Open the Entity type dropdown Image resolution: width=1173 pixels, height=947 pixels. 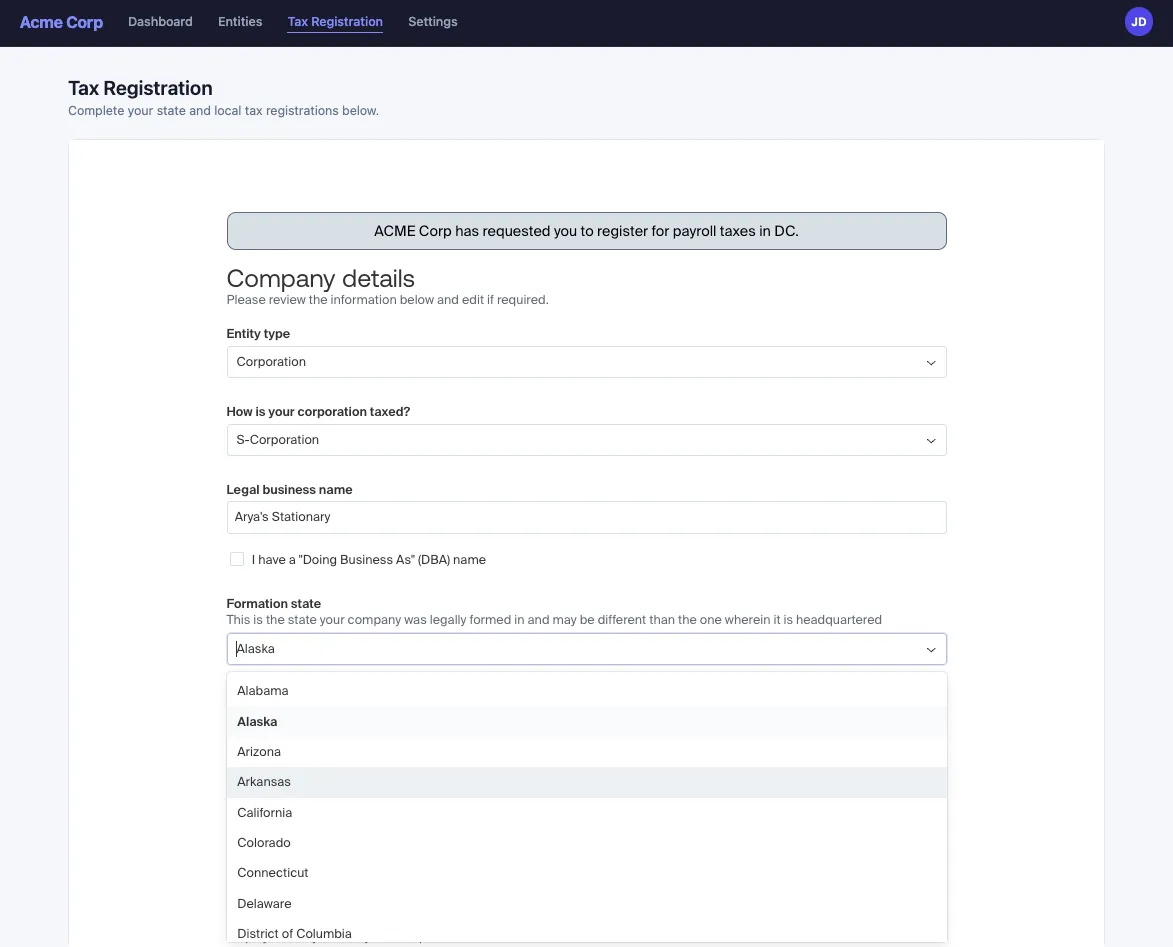point(586,362)
